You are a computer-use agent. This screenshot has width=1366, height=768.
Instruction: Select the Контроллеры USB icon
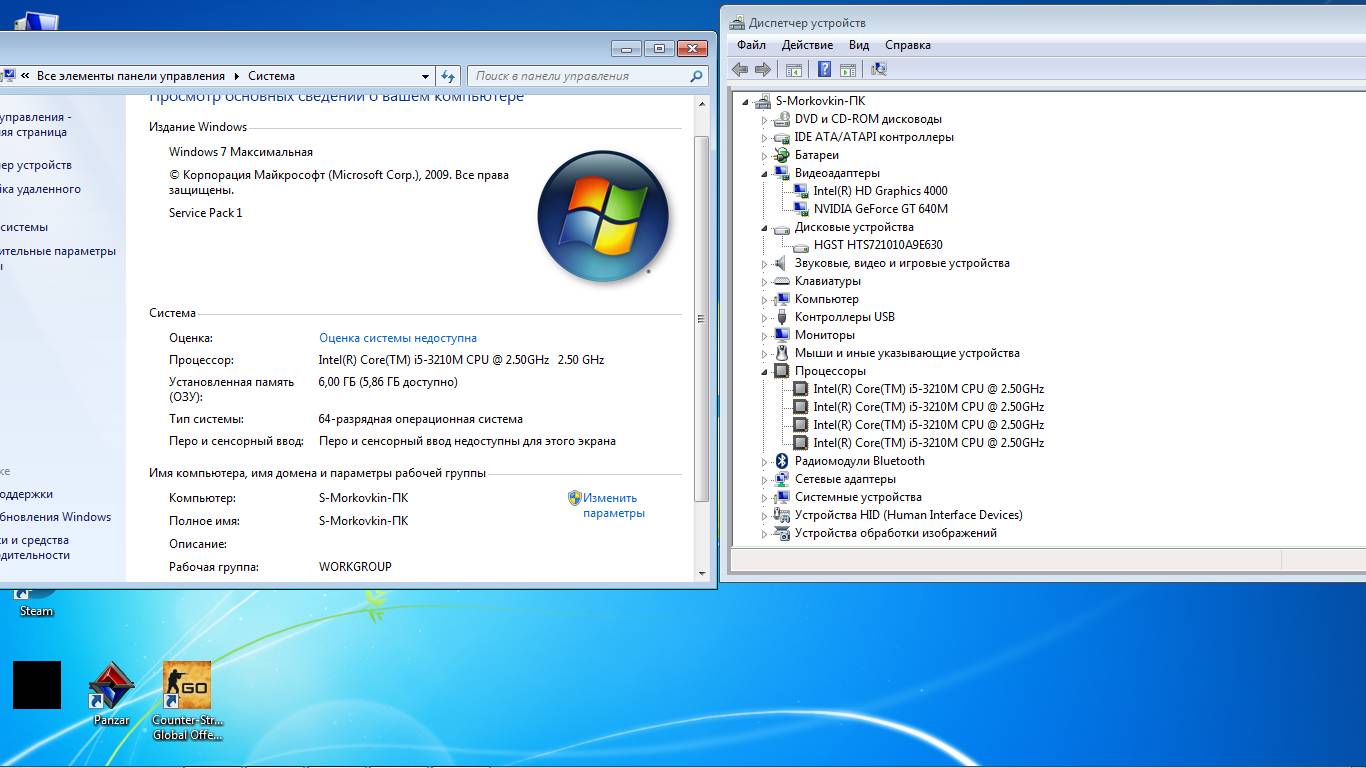pos(782,317)
